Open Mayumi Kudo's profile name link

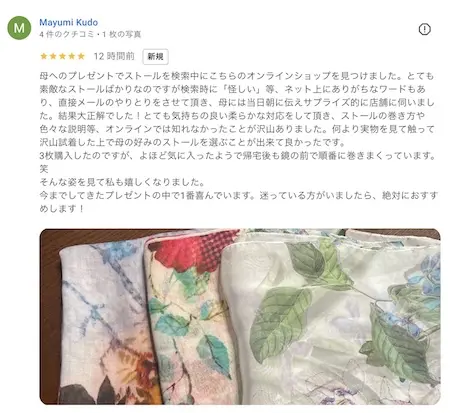coord(69,22)
